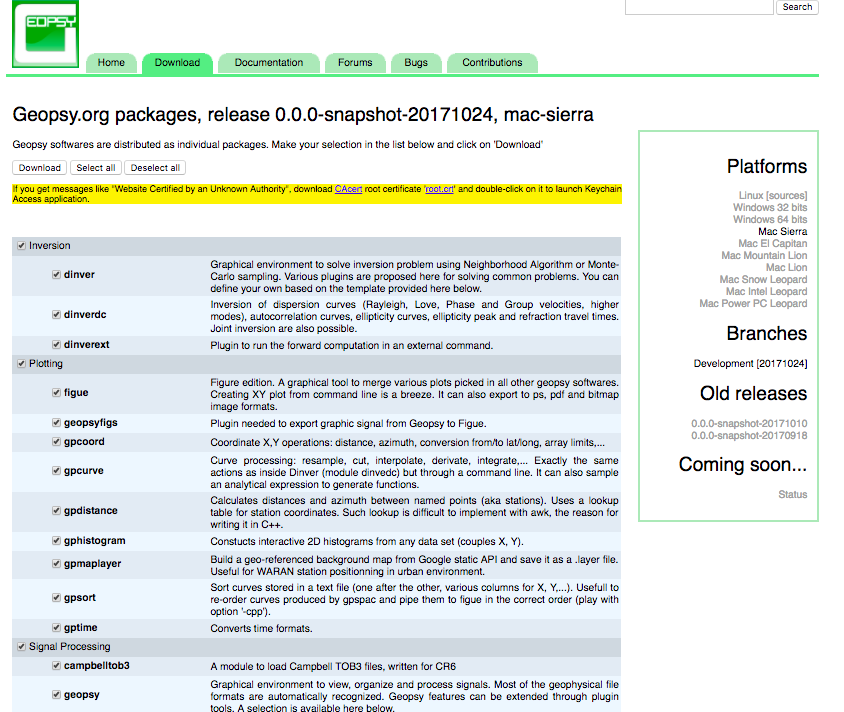The width and height of the screenshot is (844, 712).
Task: Click the Download packages button
Action: (x=40, y=168)
